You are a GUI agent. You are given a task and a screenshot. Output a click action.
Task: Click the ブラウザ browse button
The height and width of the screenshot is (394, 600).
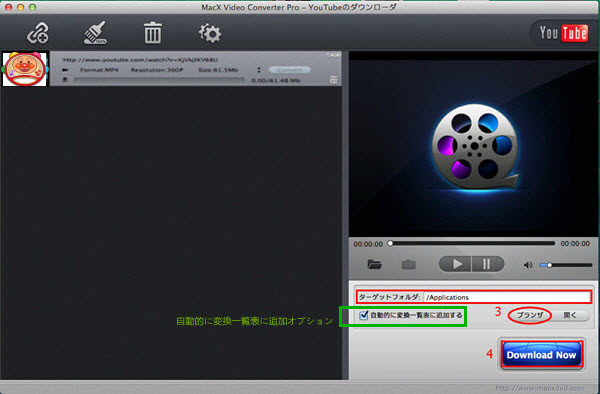(530, 315)
